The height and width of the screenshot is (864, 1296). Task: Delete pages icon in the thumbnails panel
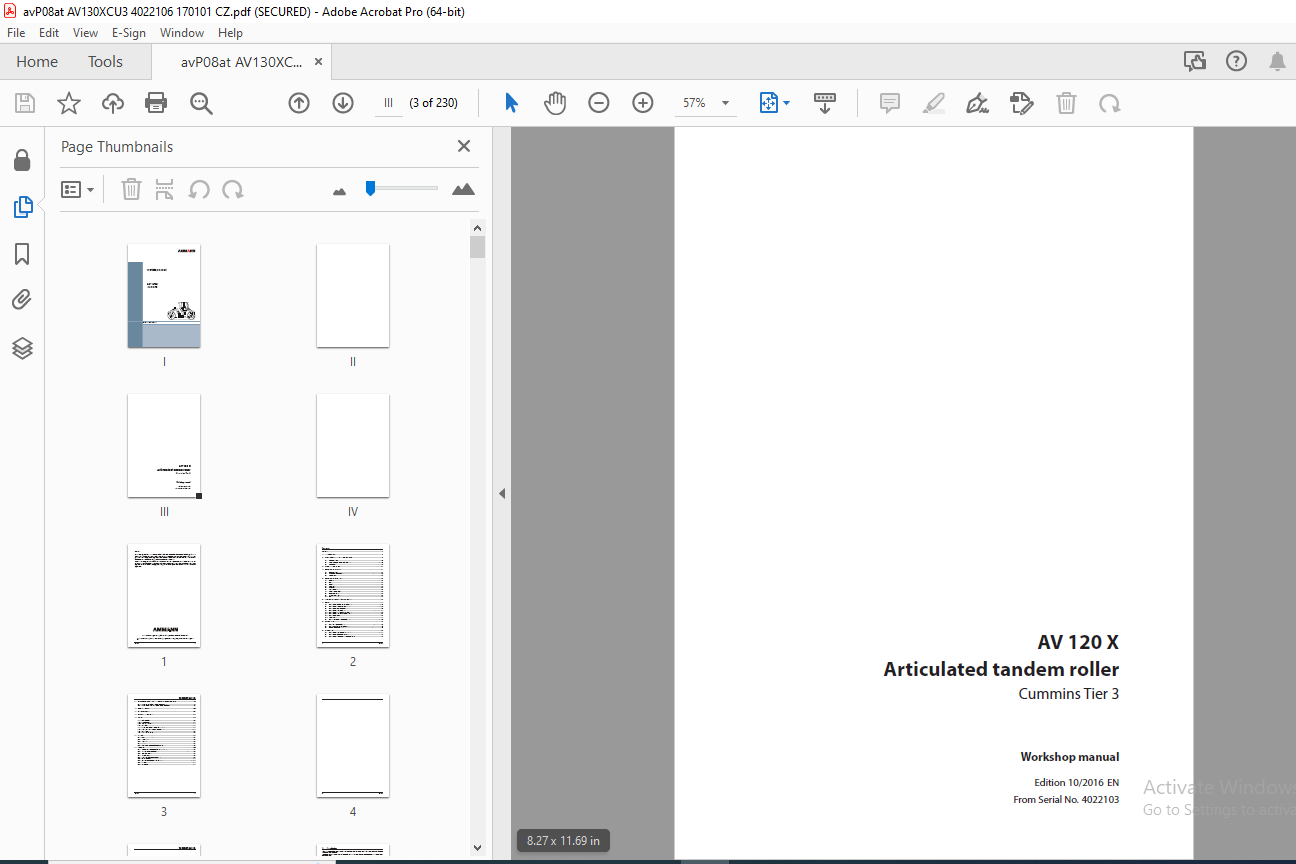pyautogui.click(x=131, y=189)
